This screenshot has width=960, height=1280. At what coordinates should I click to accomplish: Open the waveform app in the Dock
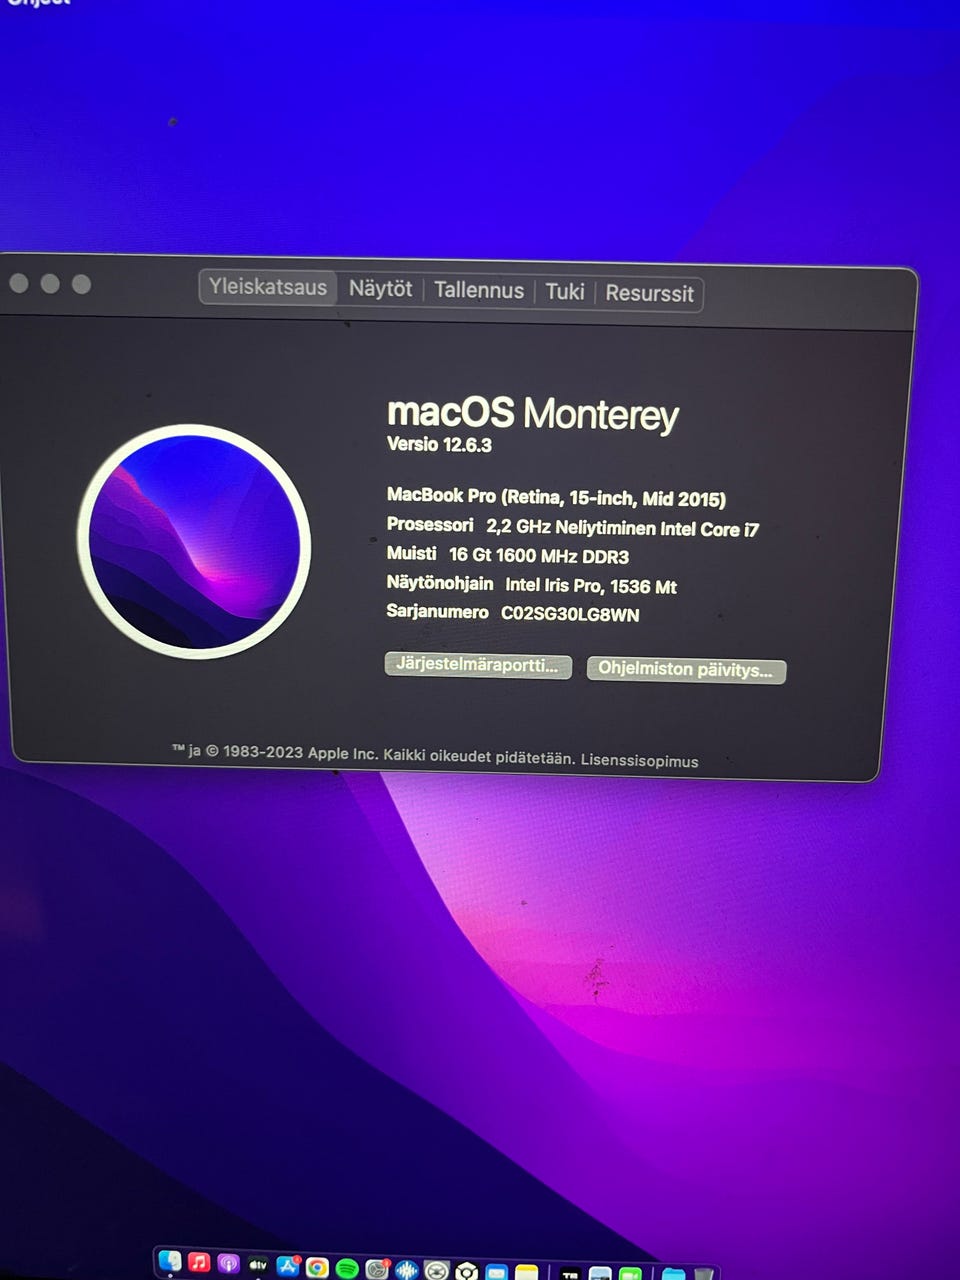[407, 1270]
